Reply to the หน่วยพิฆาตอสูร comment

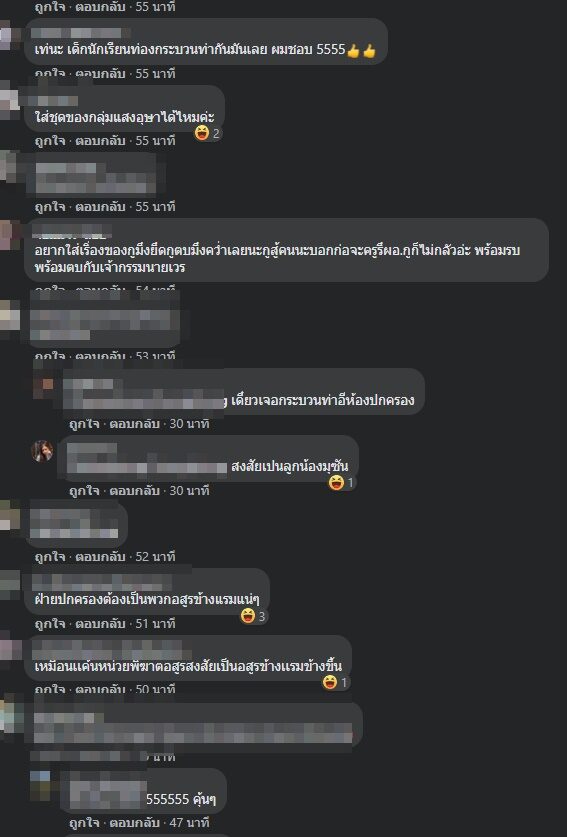click(100, 689)
